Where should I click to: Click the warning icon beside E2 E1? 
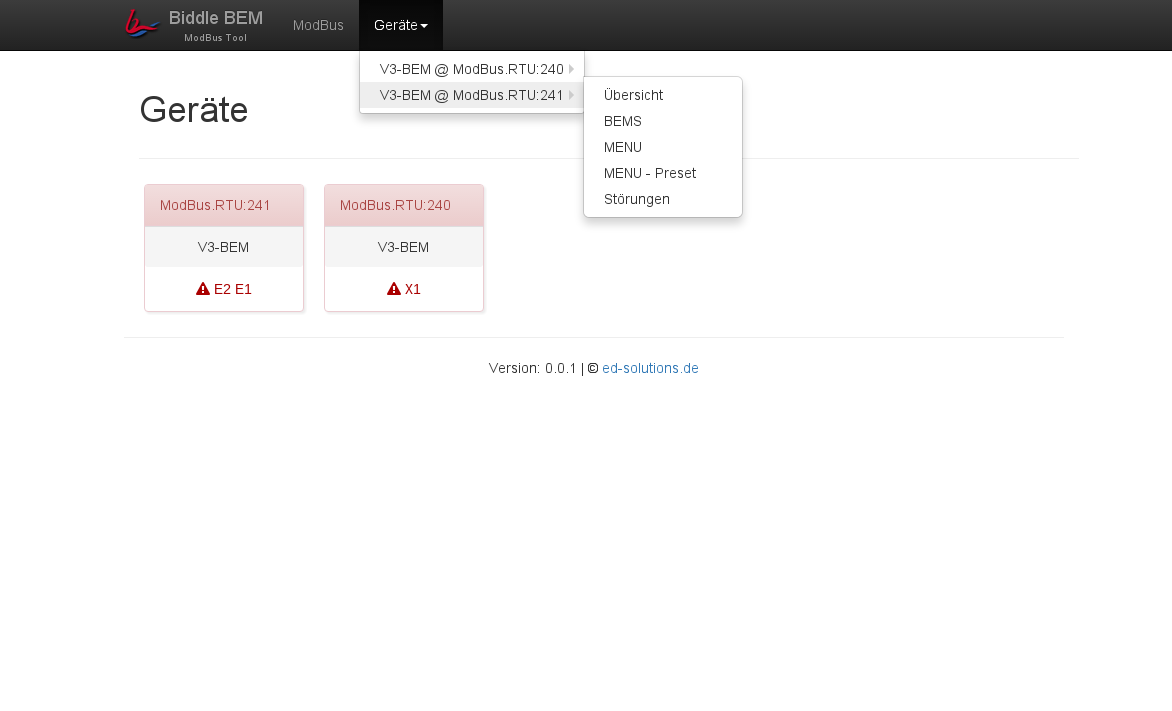pos(203,289)
